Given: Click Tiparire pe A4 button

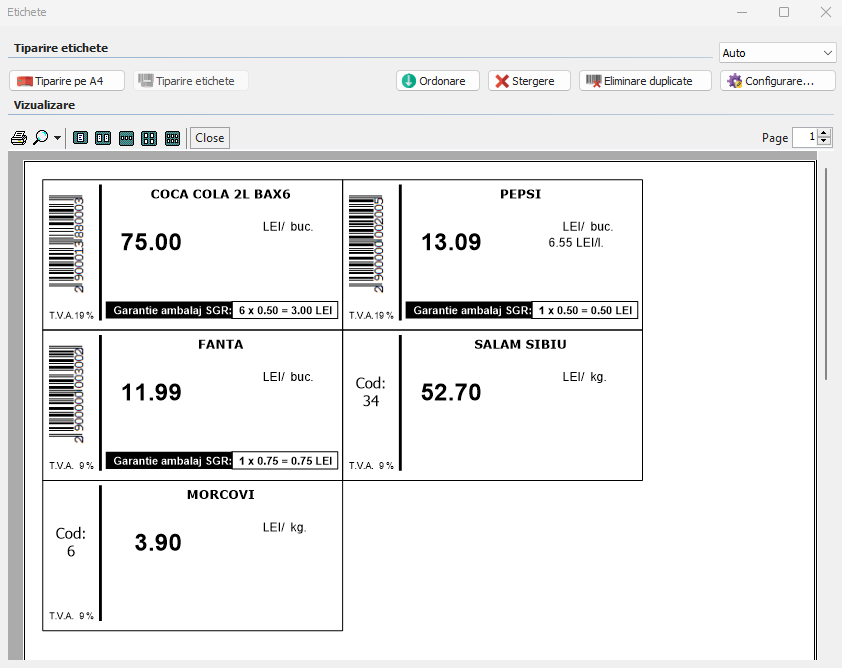Looking at the screenshot, I should 67,81.
